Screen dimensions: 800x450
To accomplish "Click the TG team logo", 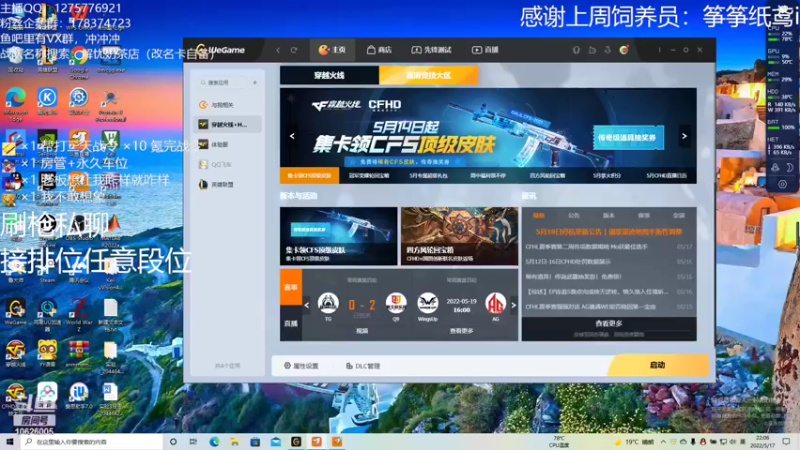I will coord(328,303).
